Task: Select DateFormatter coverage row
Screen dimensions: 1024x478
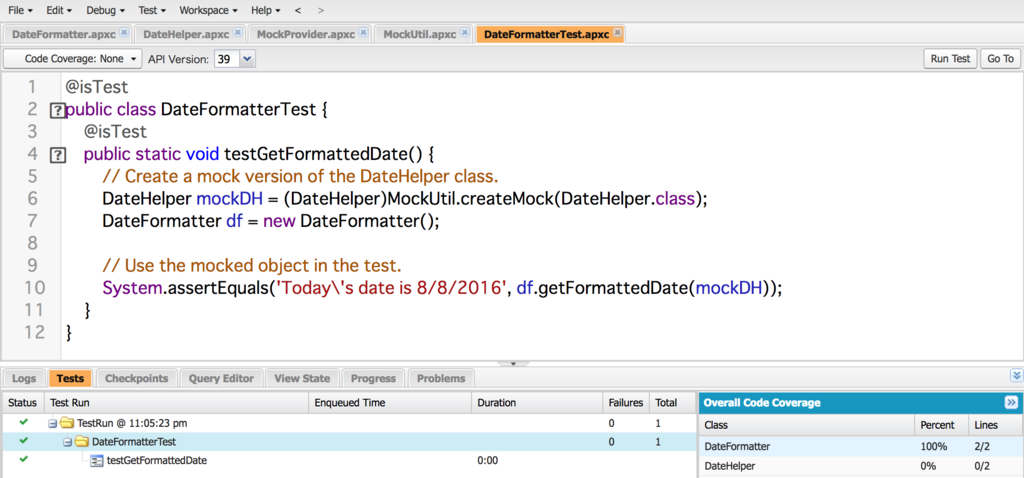Action: click(860, 447)
